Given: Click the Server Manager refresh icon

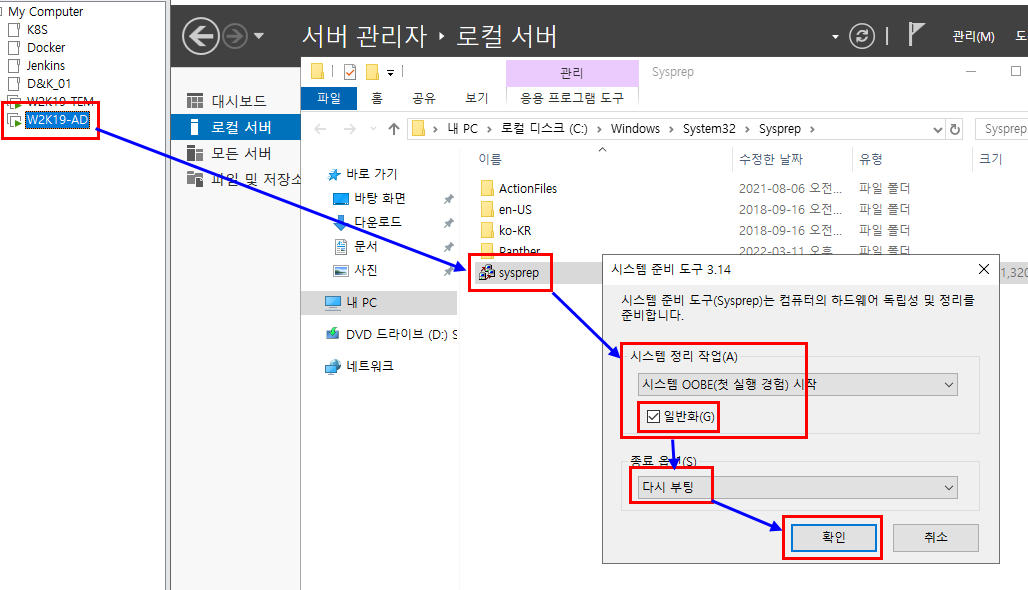Looking at the screenshot, I should pyautogui.click(x=861, y=36).
